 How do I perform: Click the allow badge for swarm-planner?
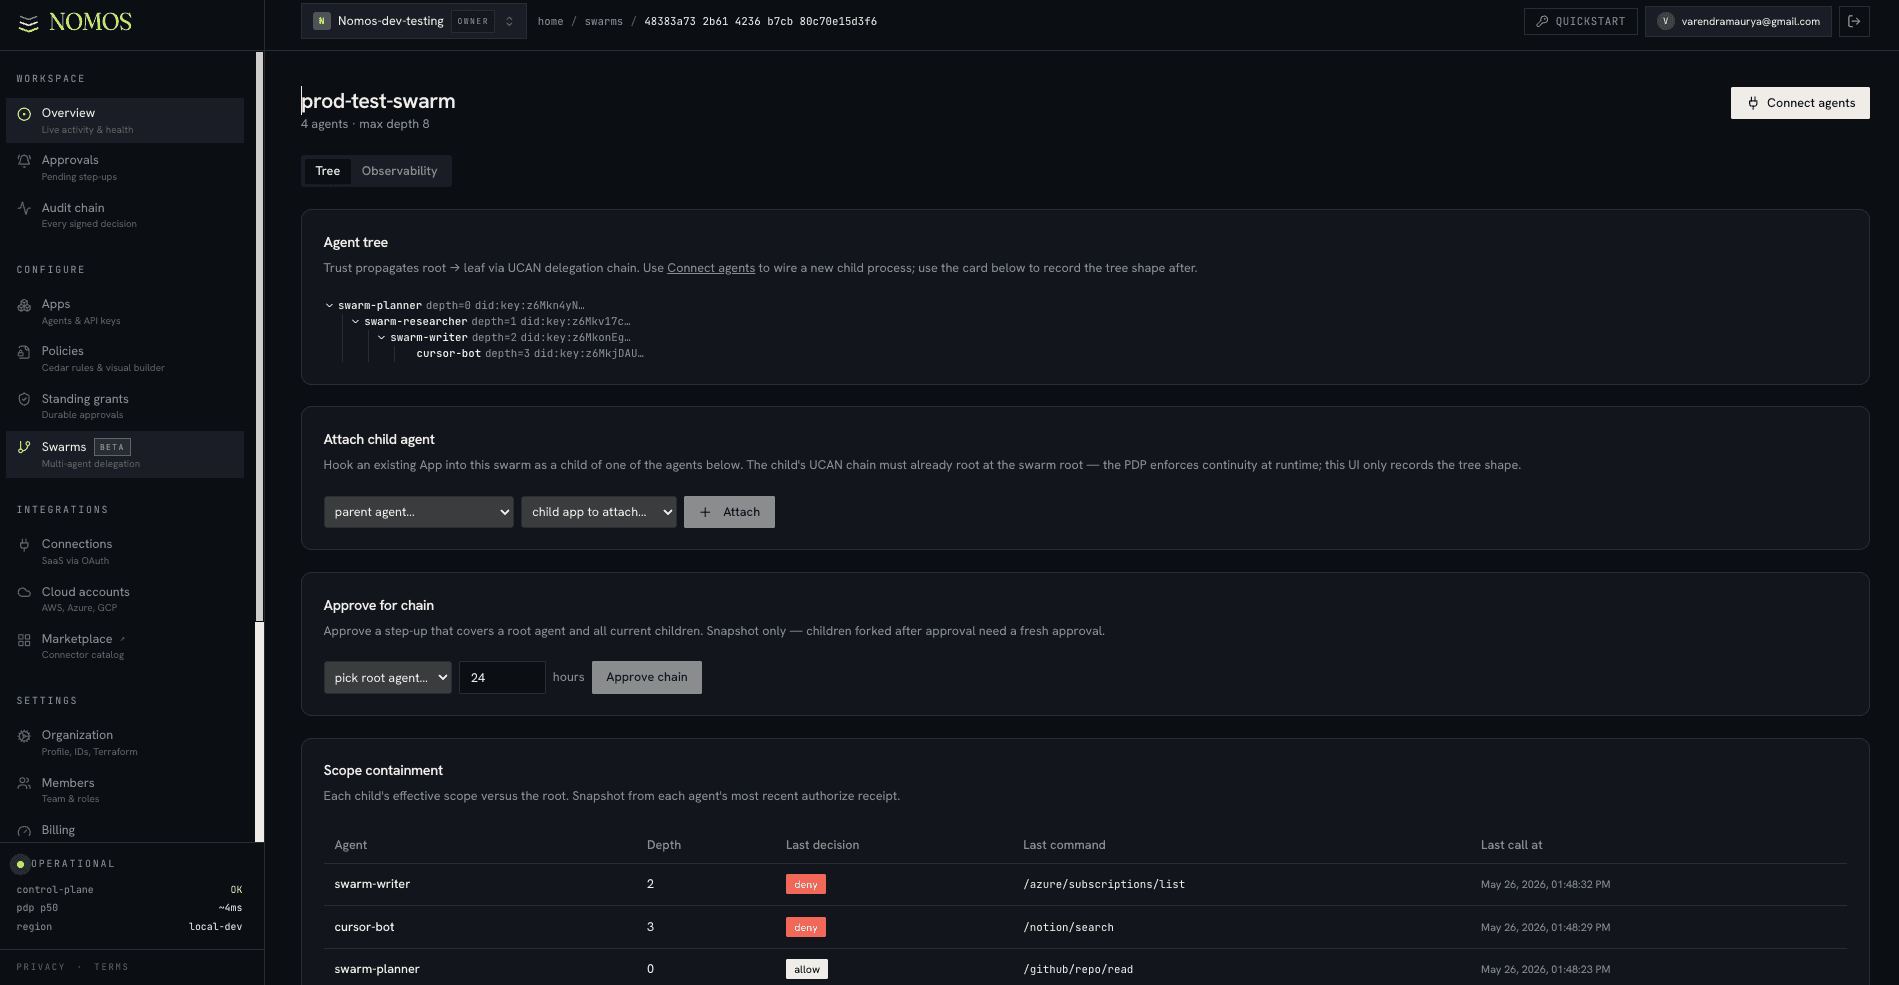807,969
